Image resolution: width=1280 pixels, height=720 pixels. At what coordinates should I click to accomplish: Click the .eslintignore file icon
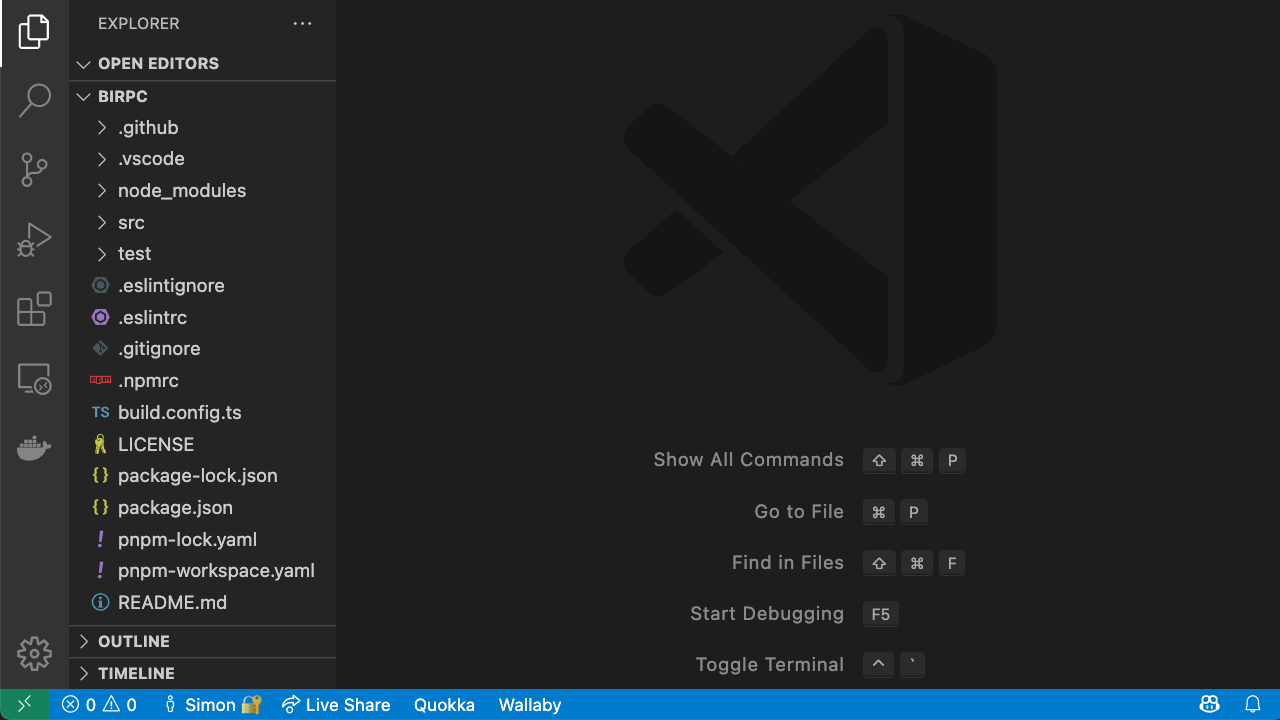100,286
